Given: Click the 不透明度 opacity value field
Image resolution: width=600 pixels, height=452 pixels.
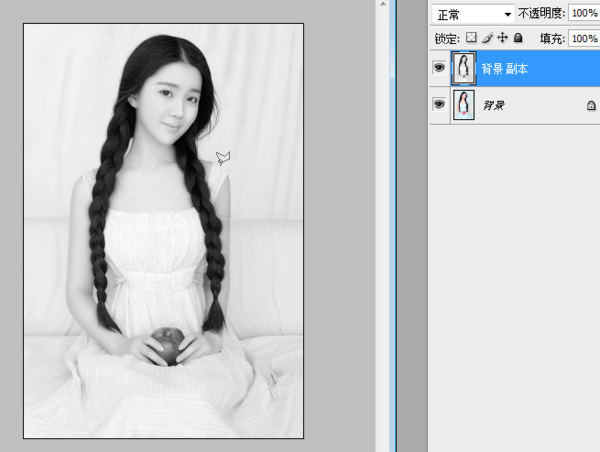Looking at the screenshot, I should pos(581,14).
